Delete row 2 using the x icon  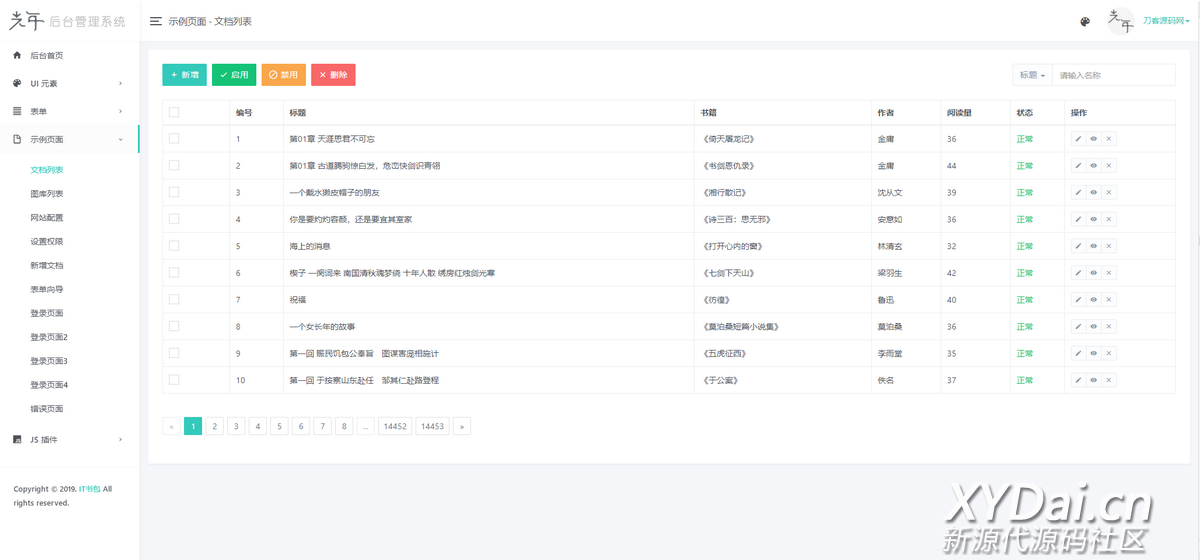coord(1109,165)
